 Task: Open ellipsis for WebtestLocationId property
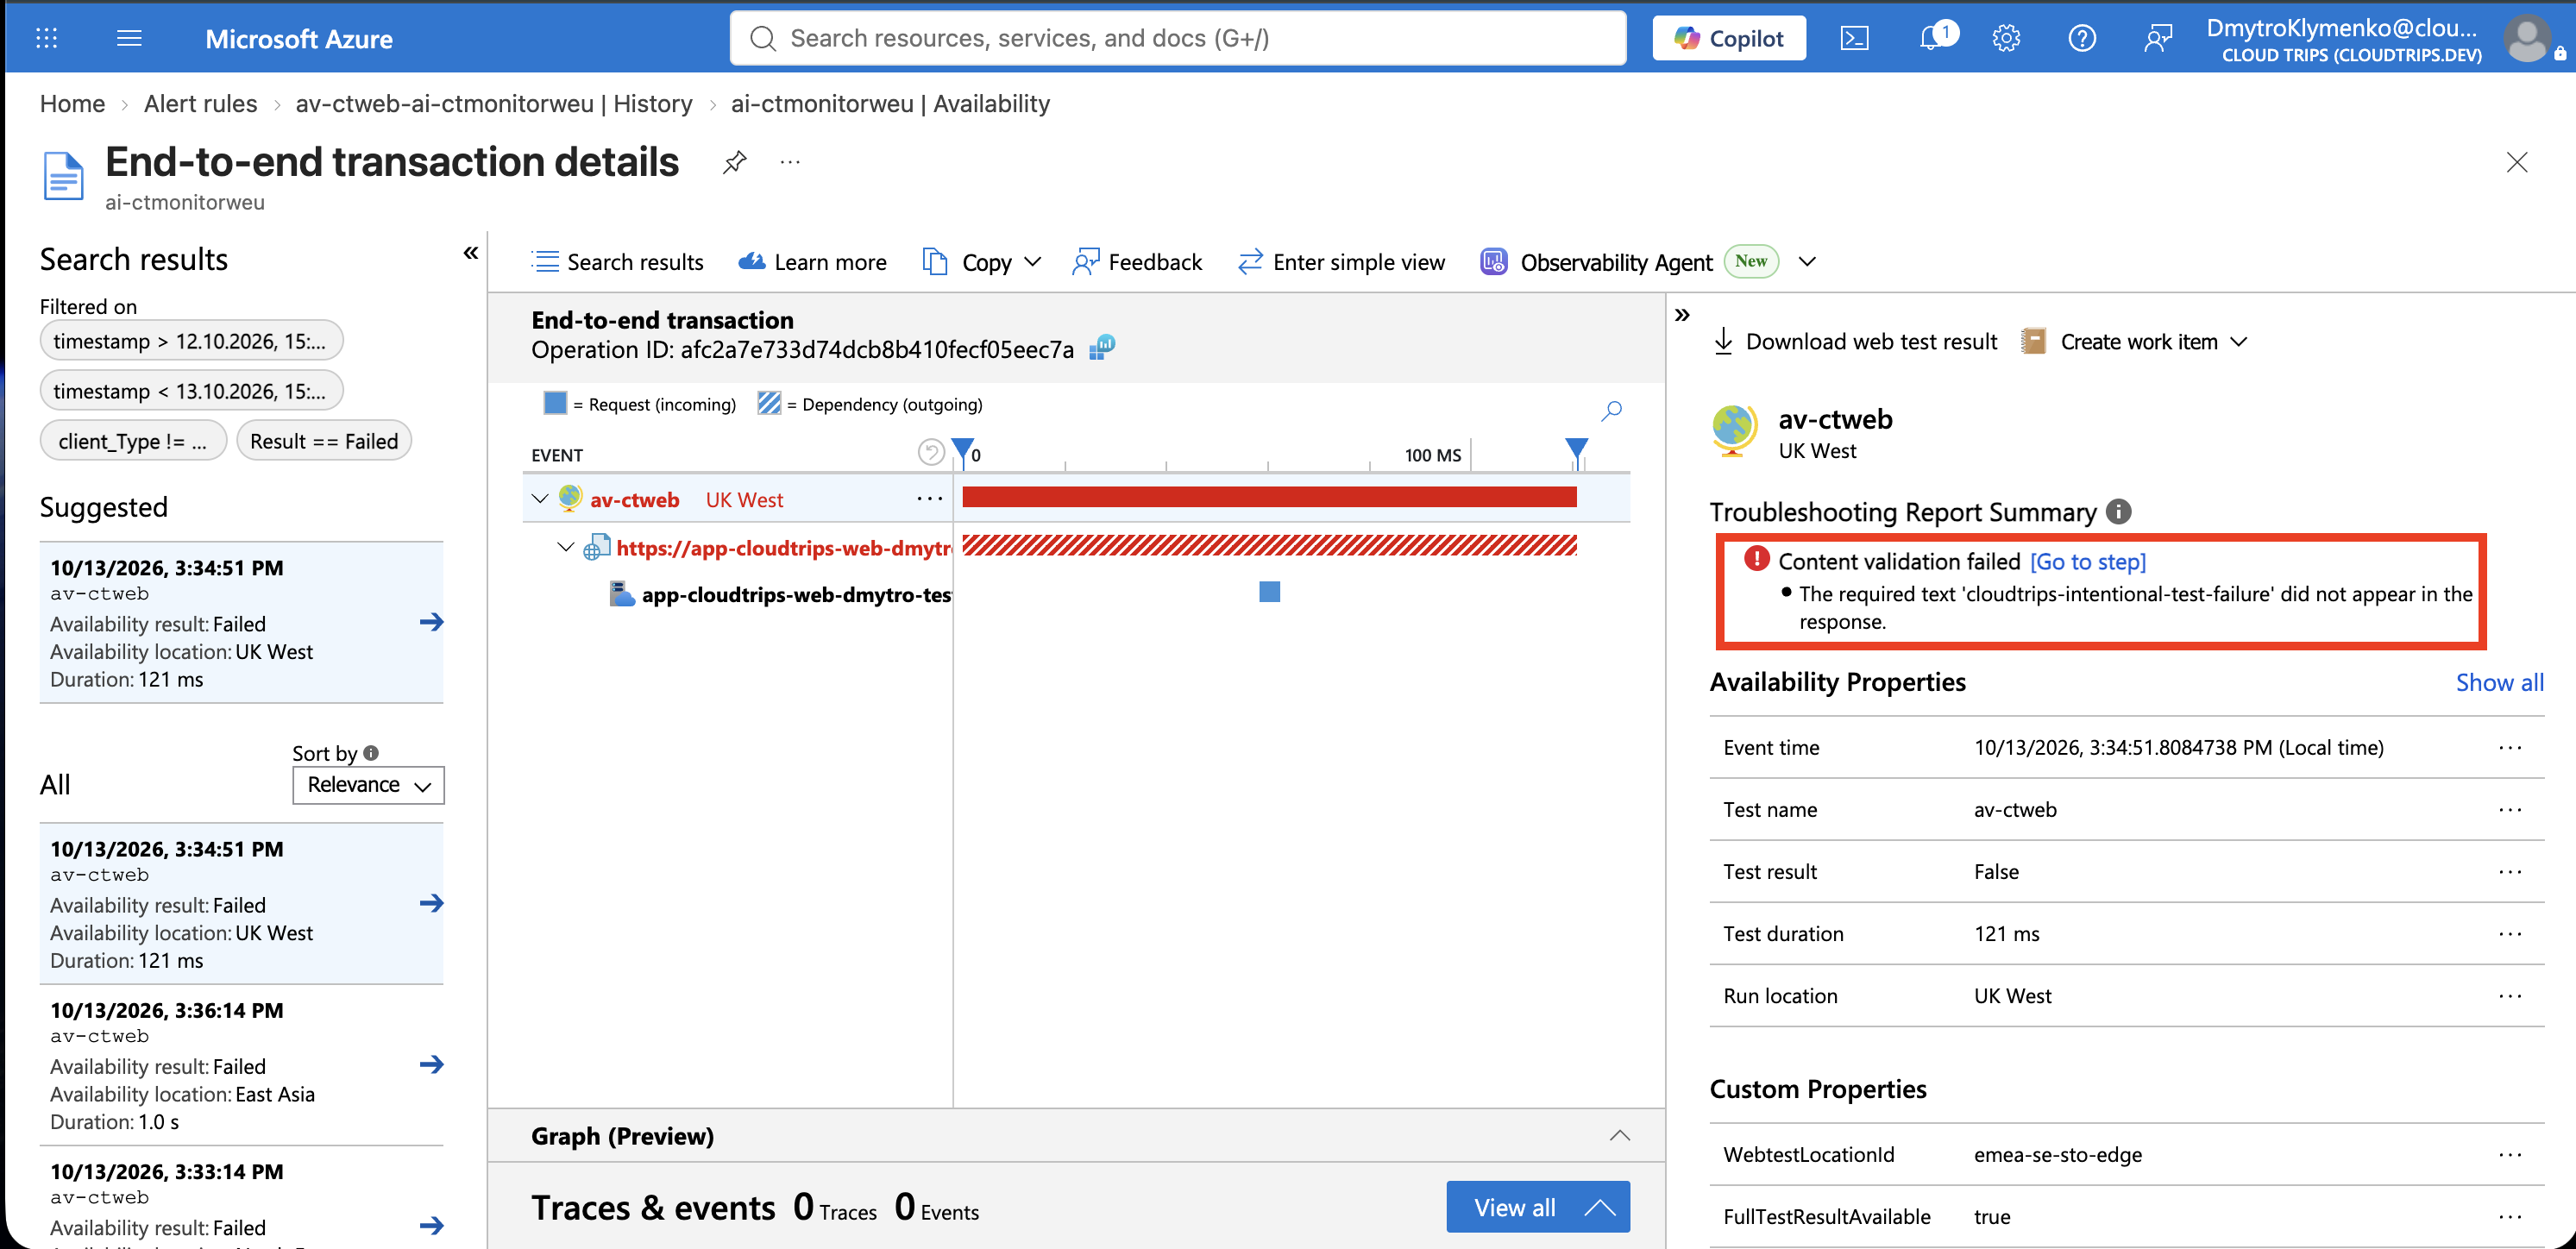pyautogui.click(x=2510, y=1155)
